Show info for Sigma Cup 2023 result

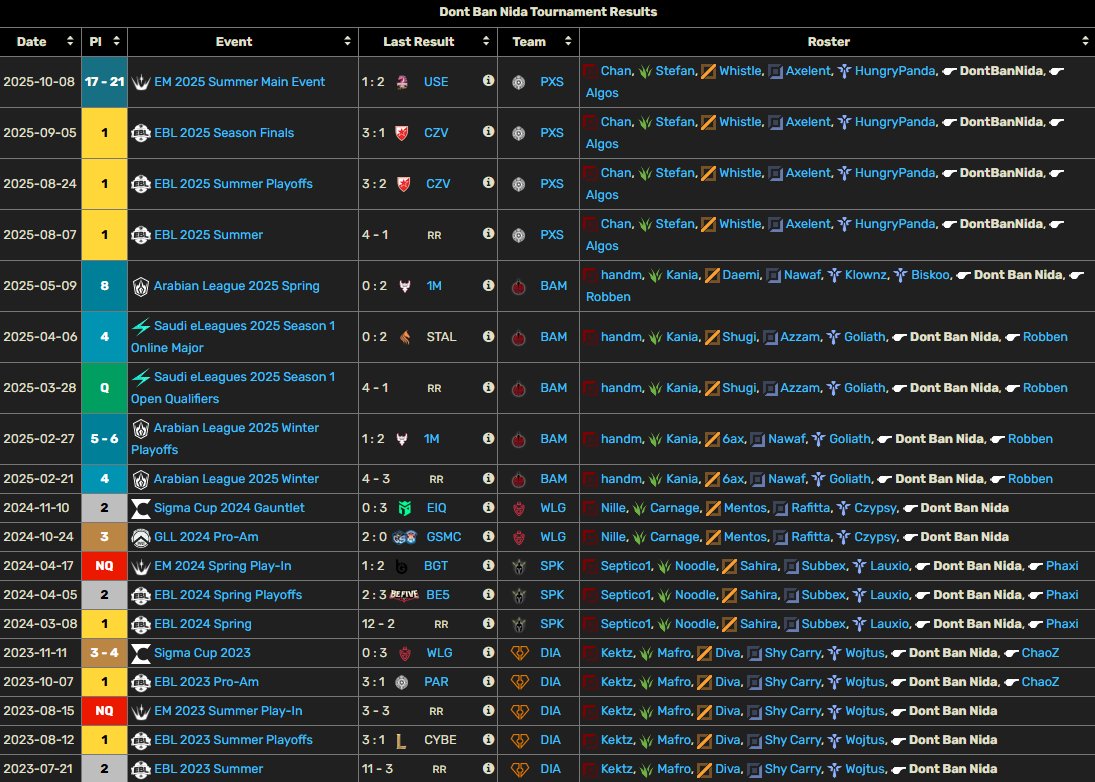[x=488, y=652]
